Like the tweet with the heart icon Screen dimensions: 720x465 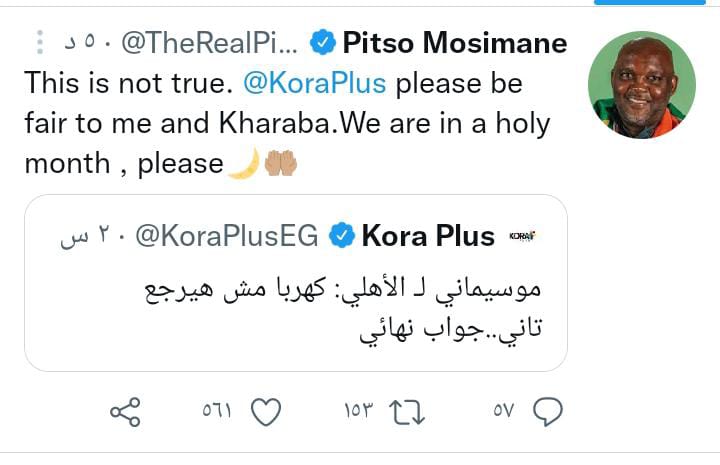pyautogui.click(x=265, y=411)
